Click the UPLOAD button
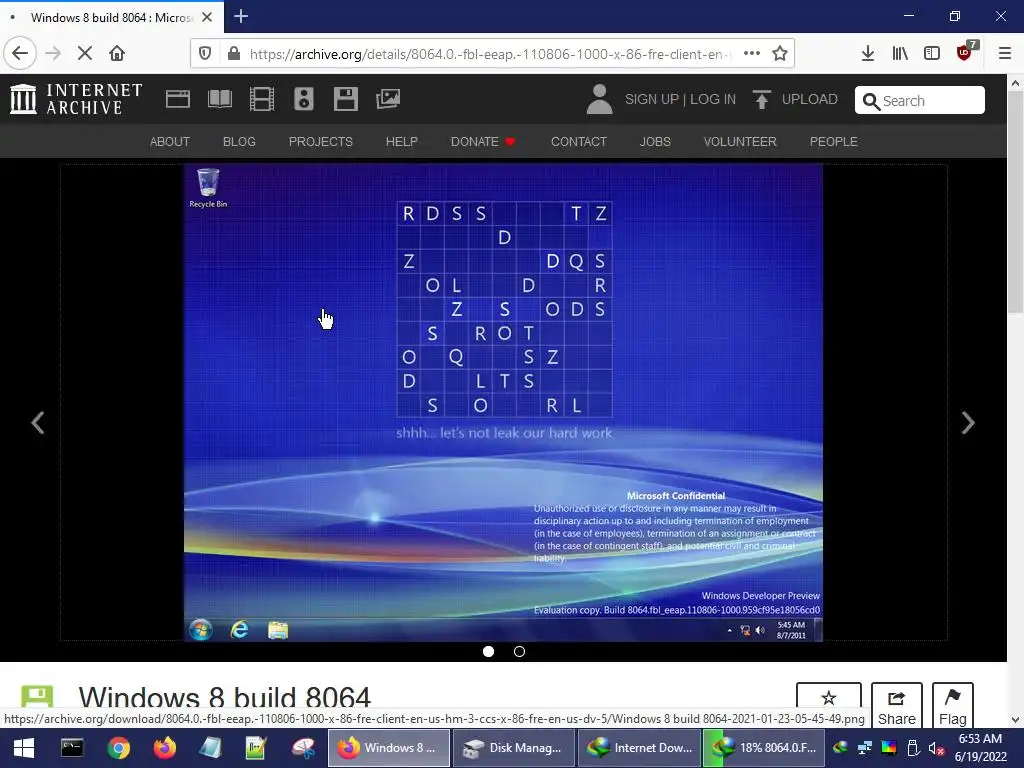Viewport: 1024px width, 768px height. point(795,99)
